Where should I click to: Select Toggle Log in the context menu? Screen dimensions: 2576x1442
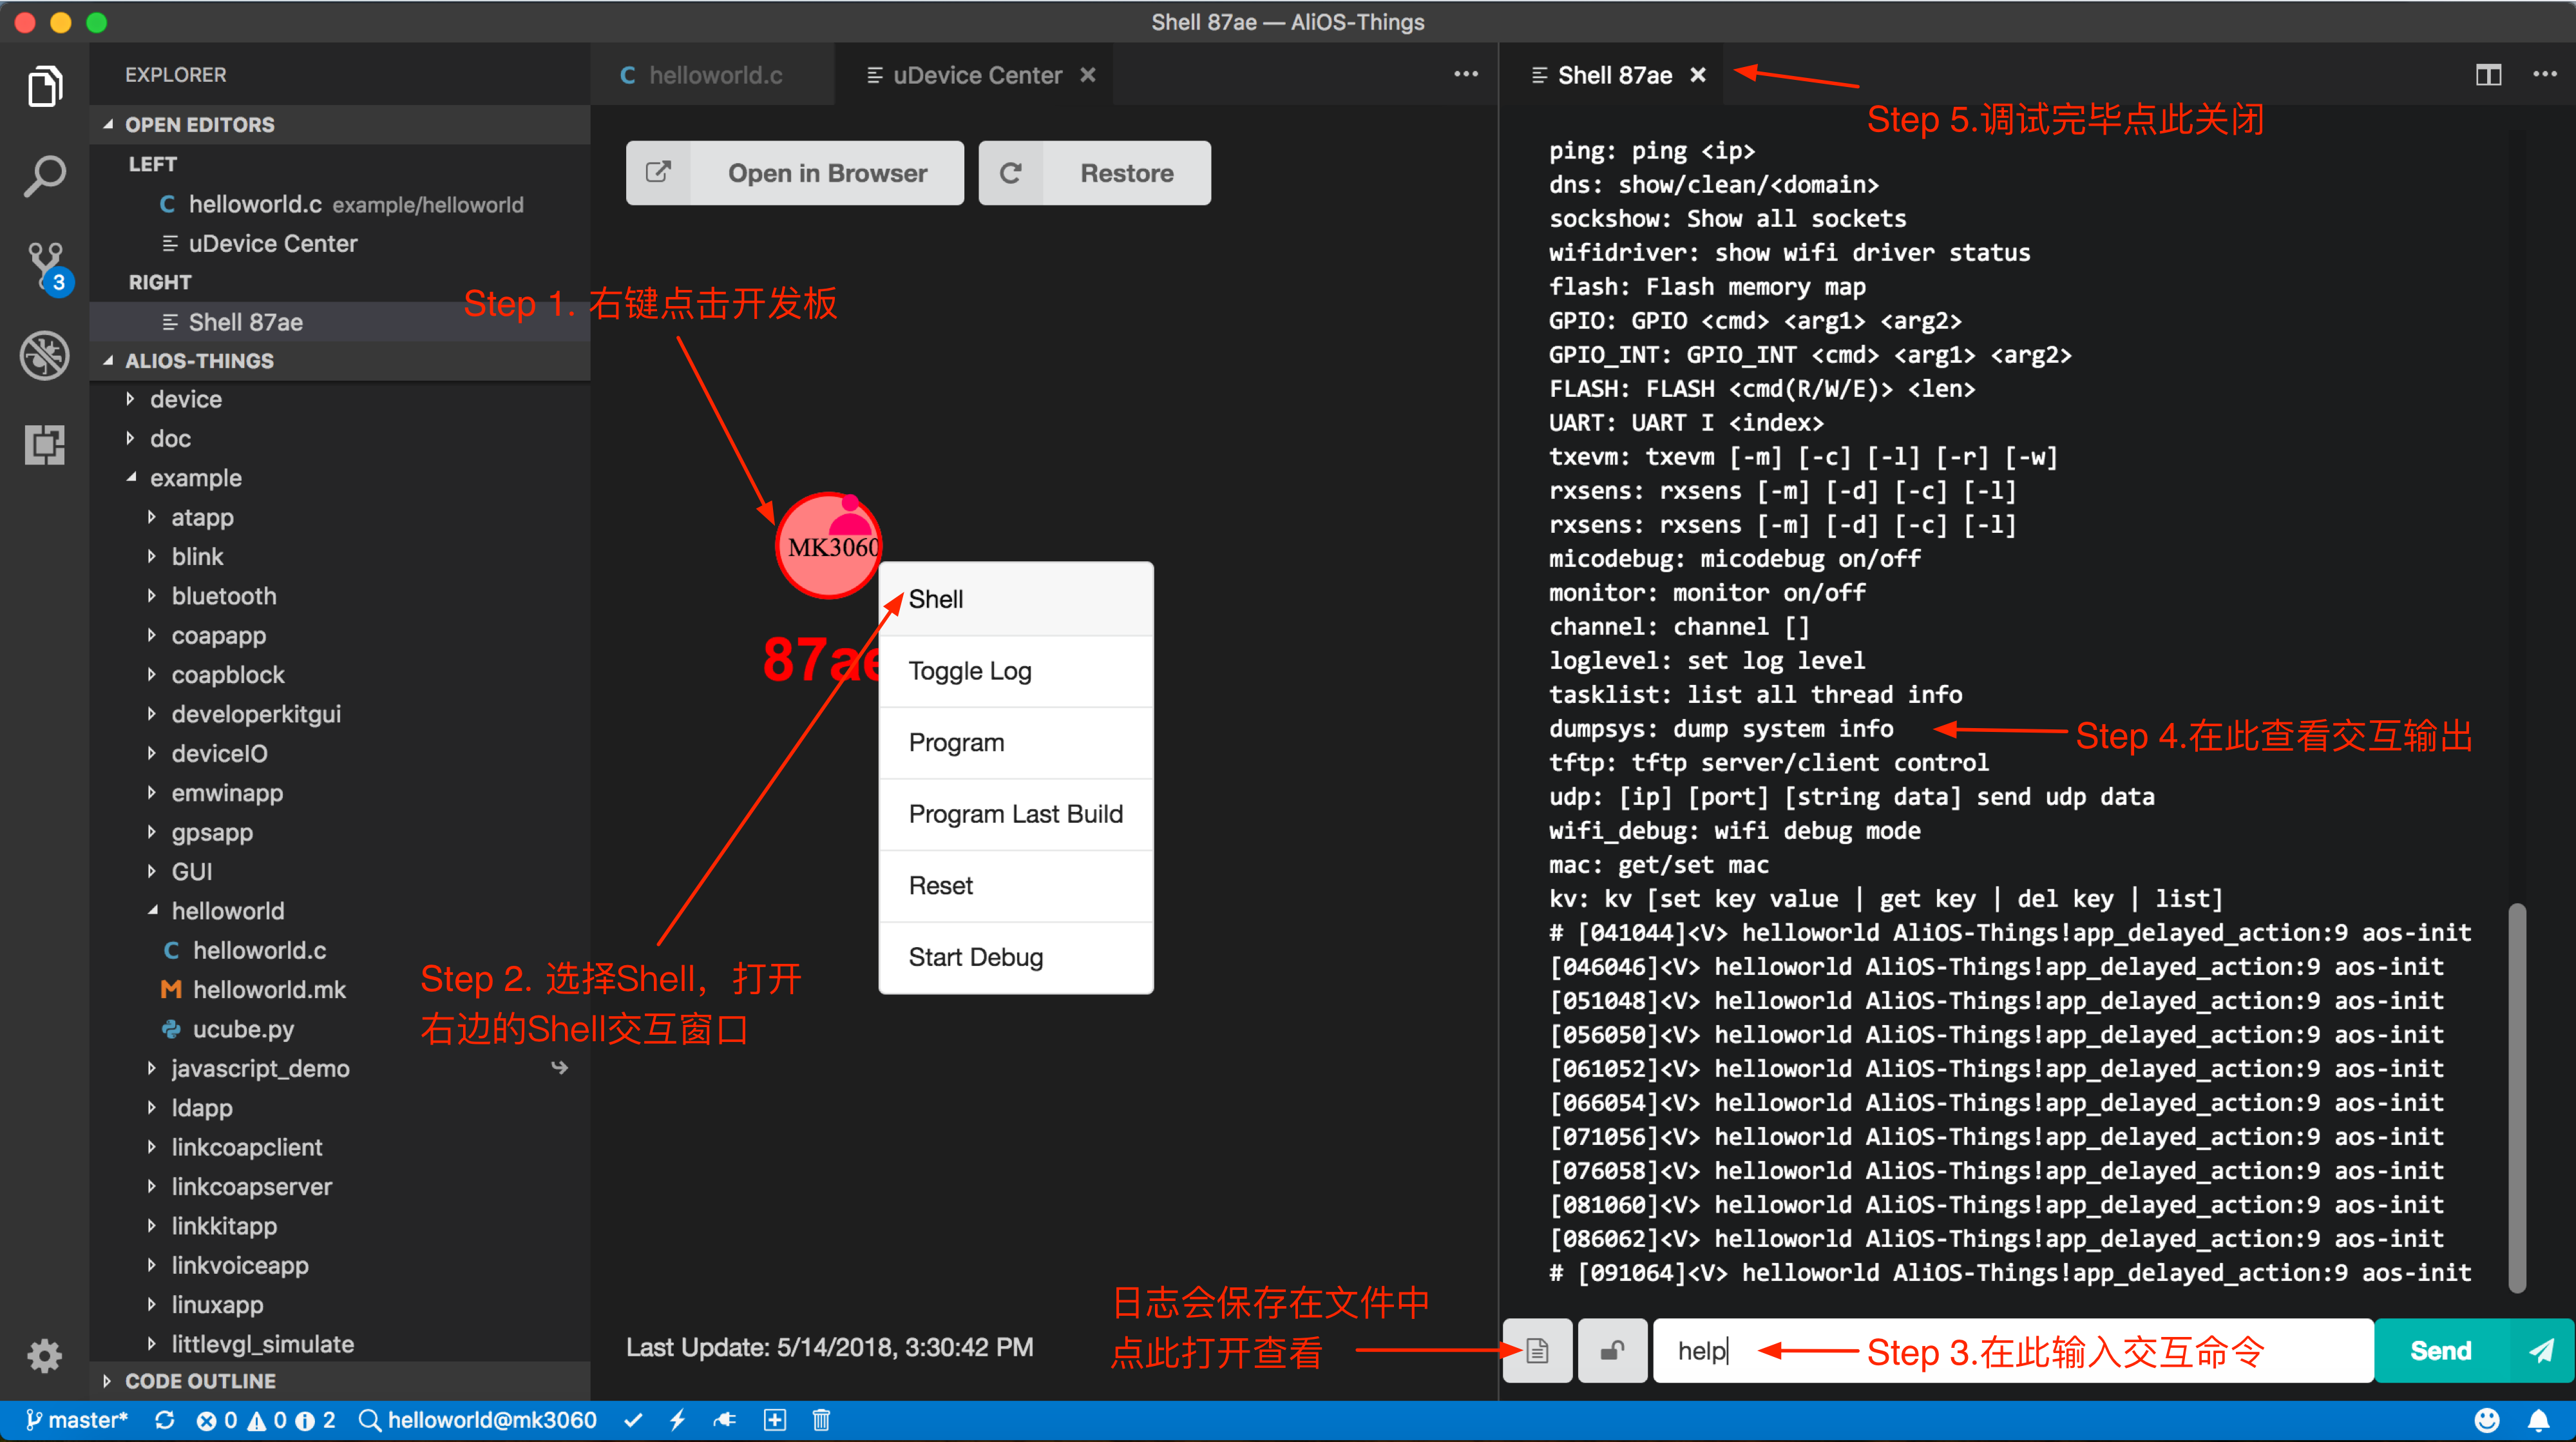pyautogui.click(x=969, y=671)
